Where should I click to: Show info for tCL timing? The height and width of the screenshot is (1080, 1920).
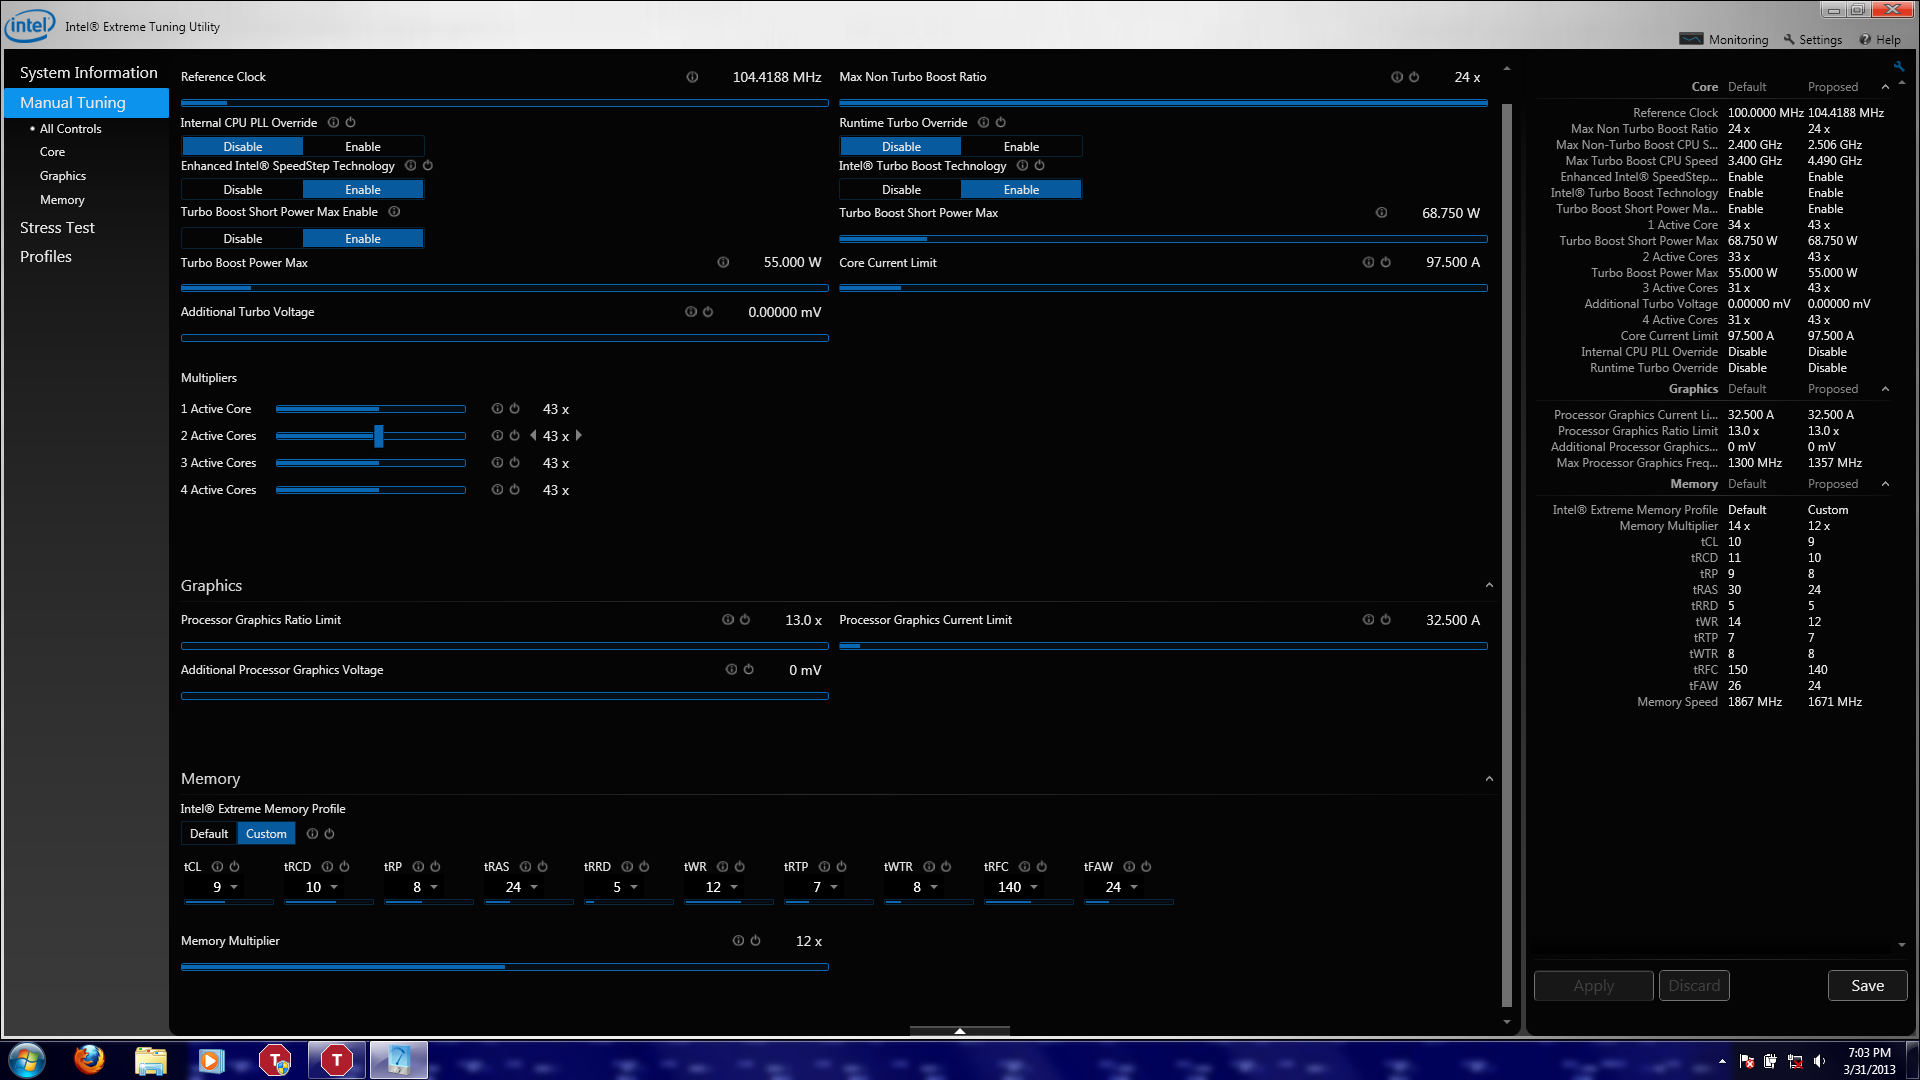217,867
